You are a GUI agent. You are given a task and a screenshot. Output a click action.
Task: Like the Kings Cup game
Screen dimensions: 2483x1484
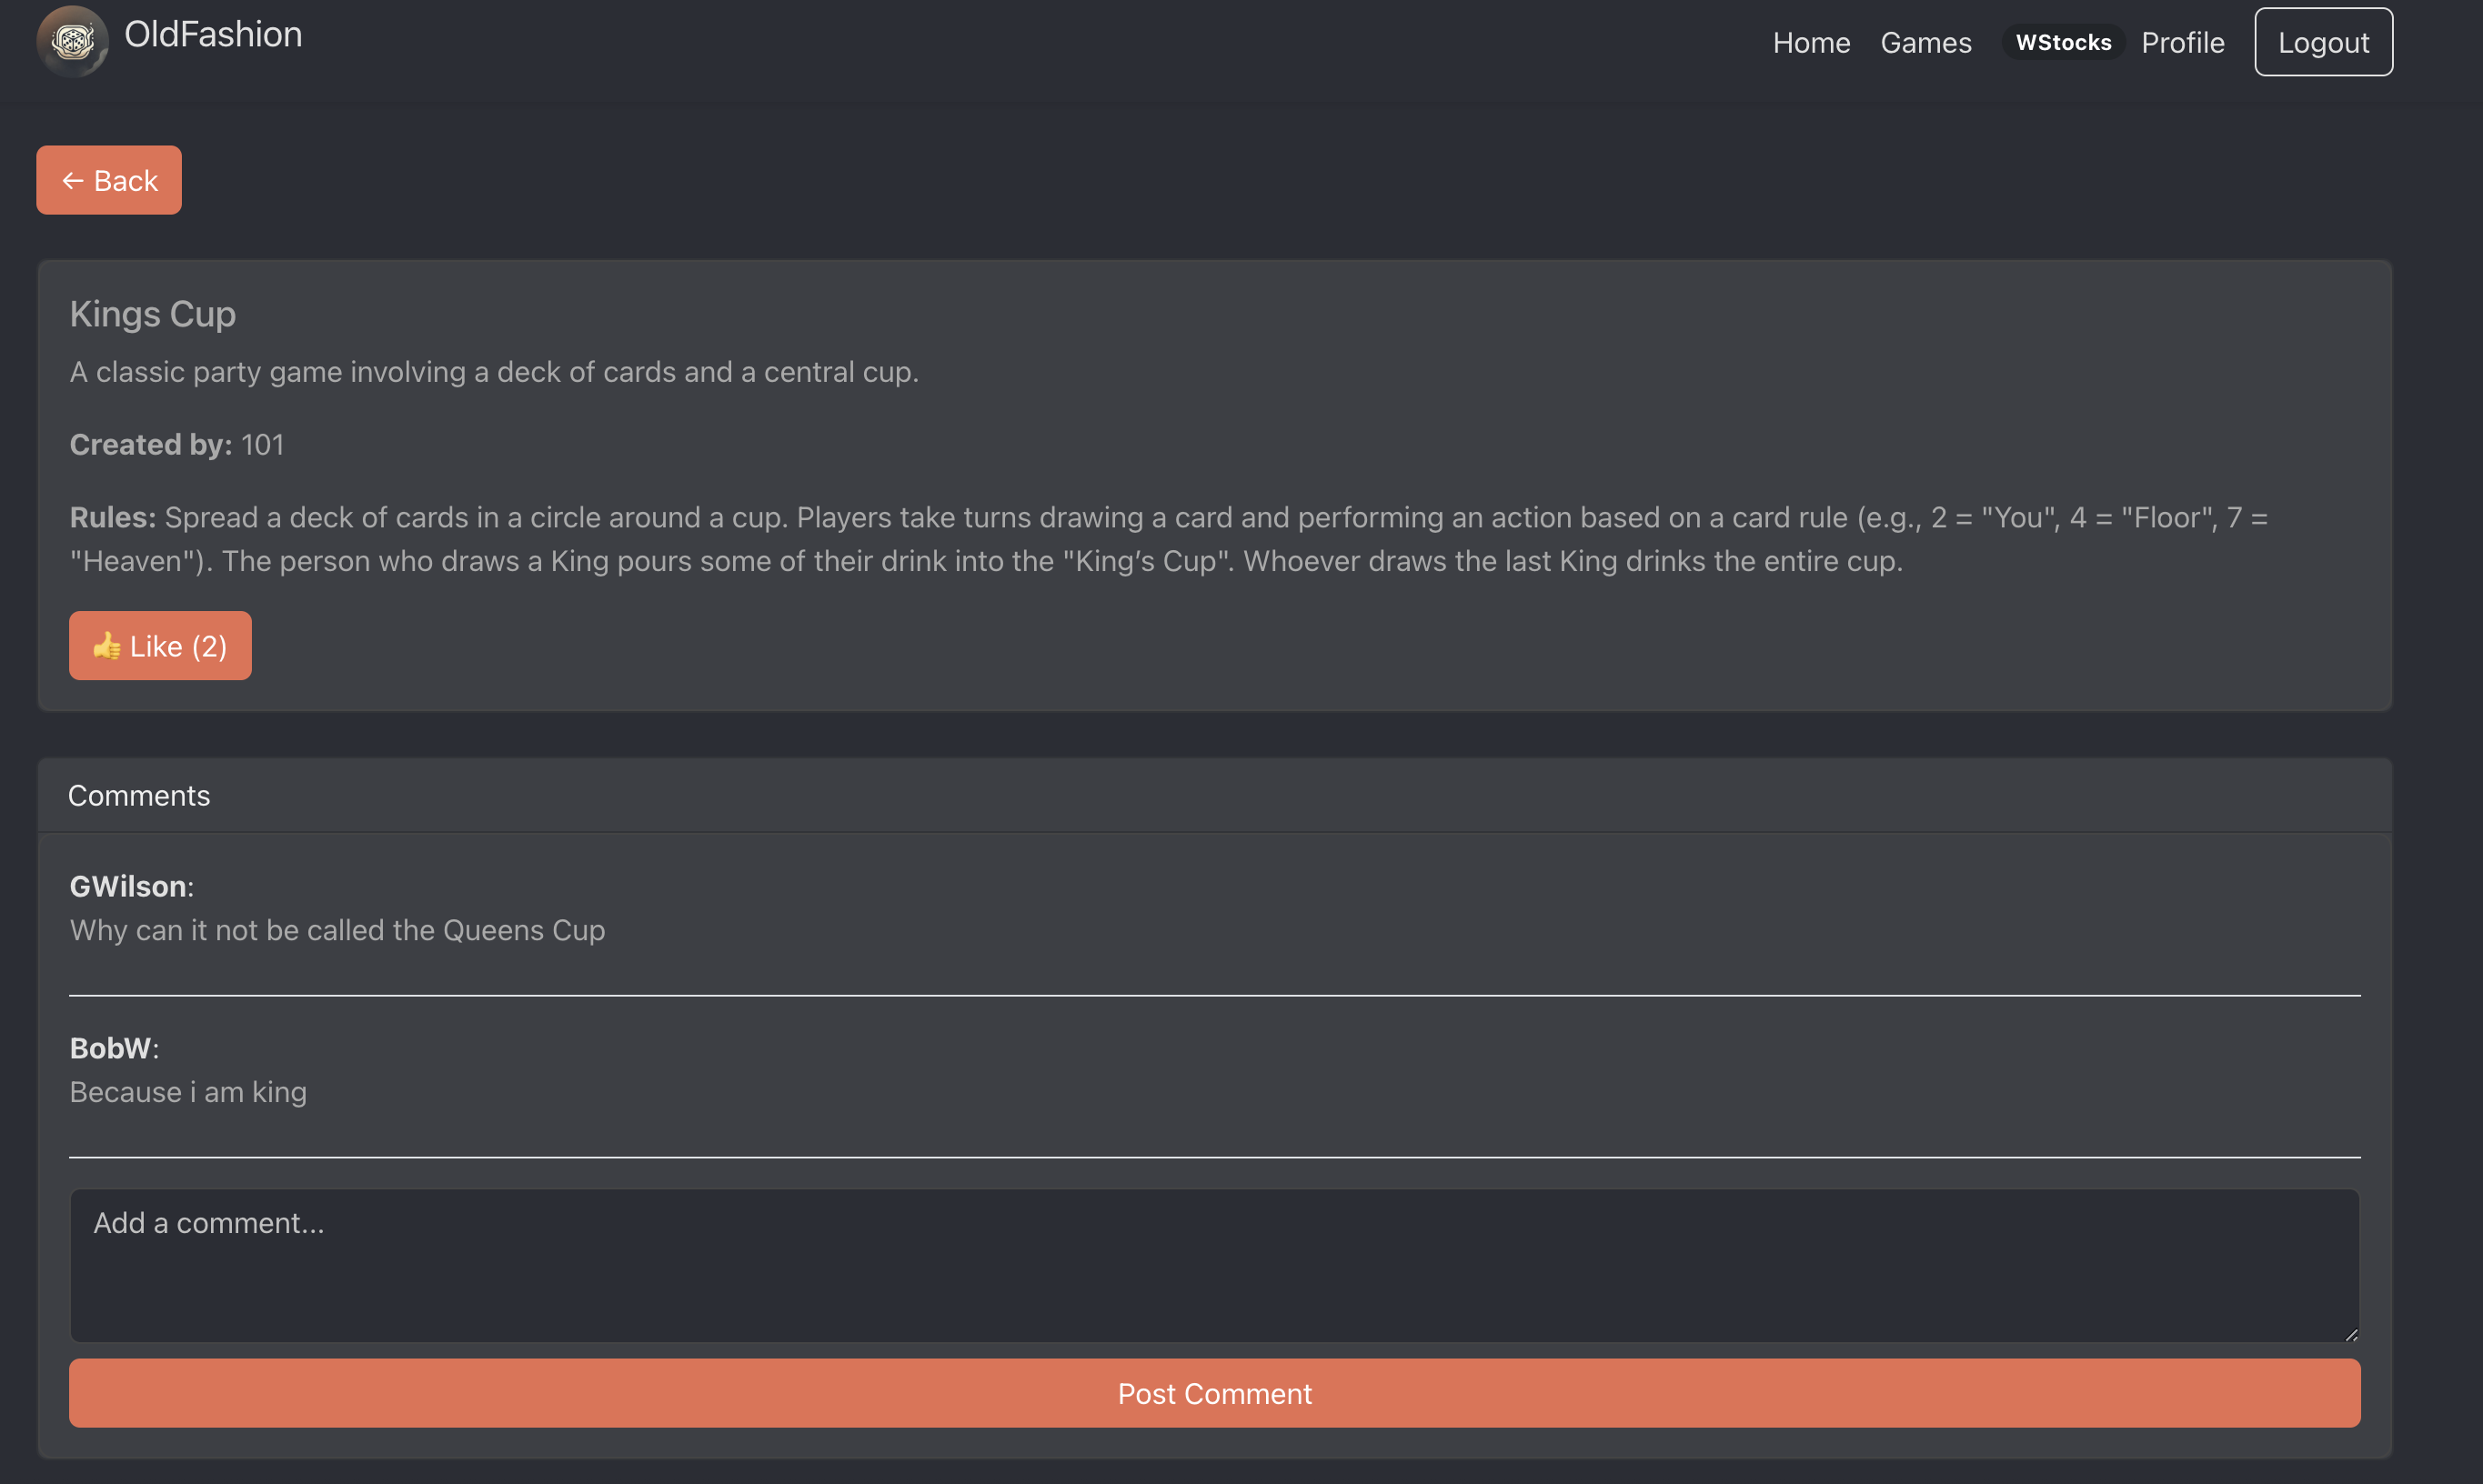(160, 646)
